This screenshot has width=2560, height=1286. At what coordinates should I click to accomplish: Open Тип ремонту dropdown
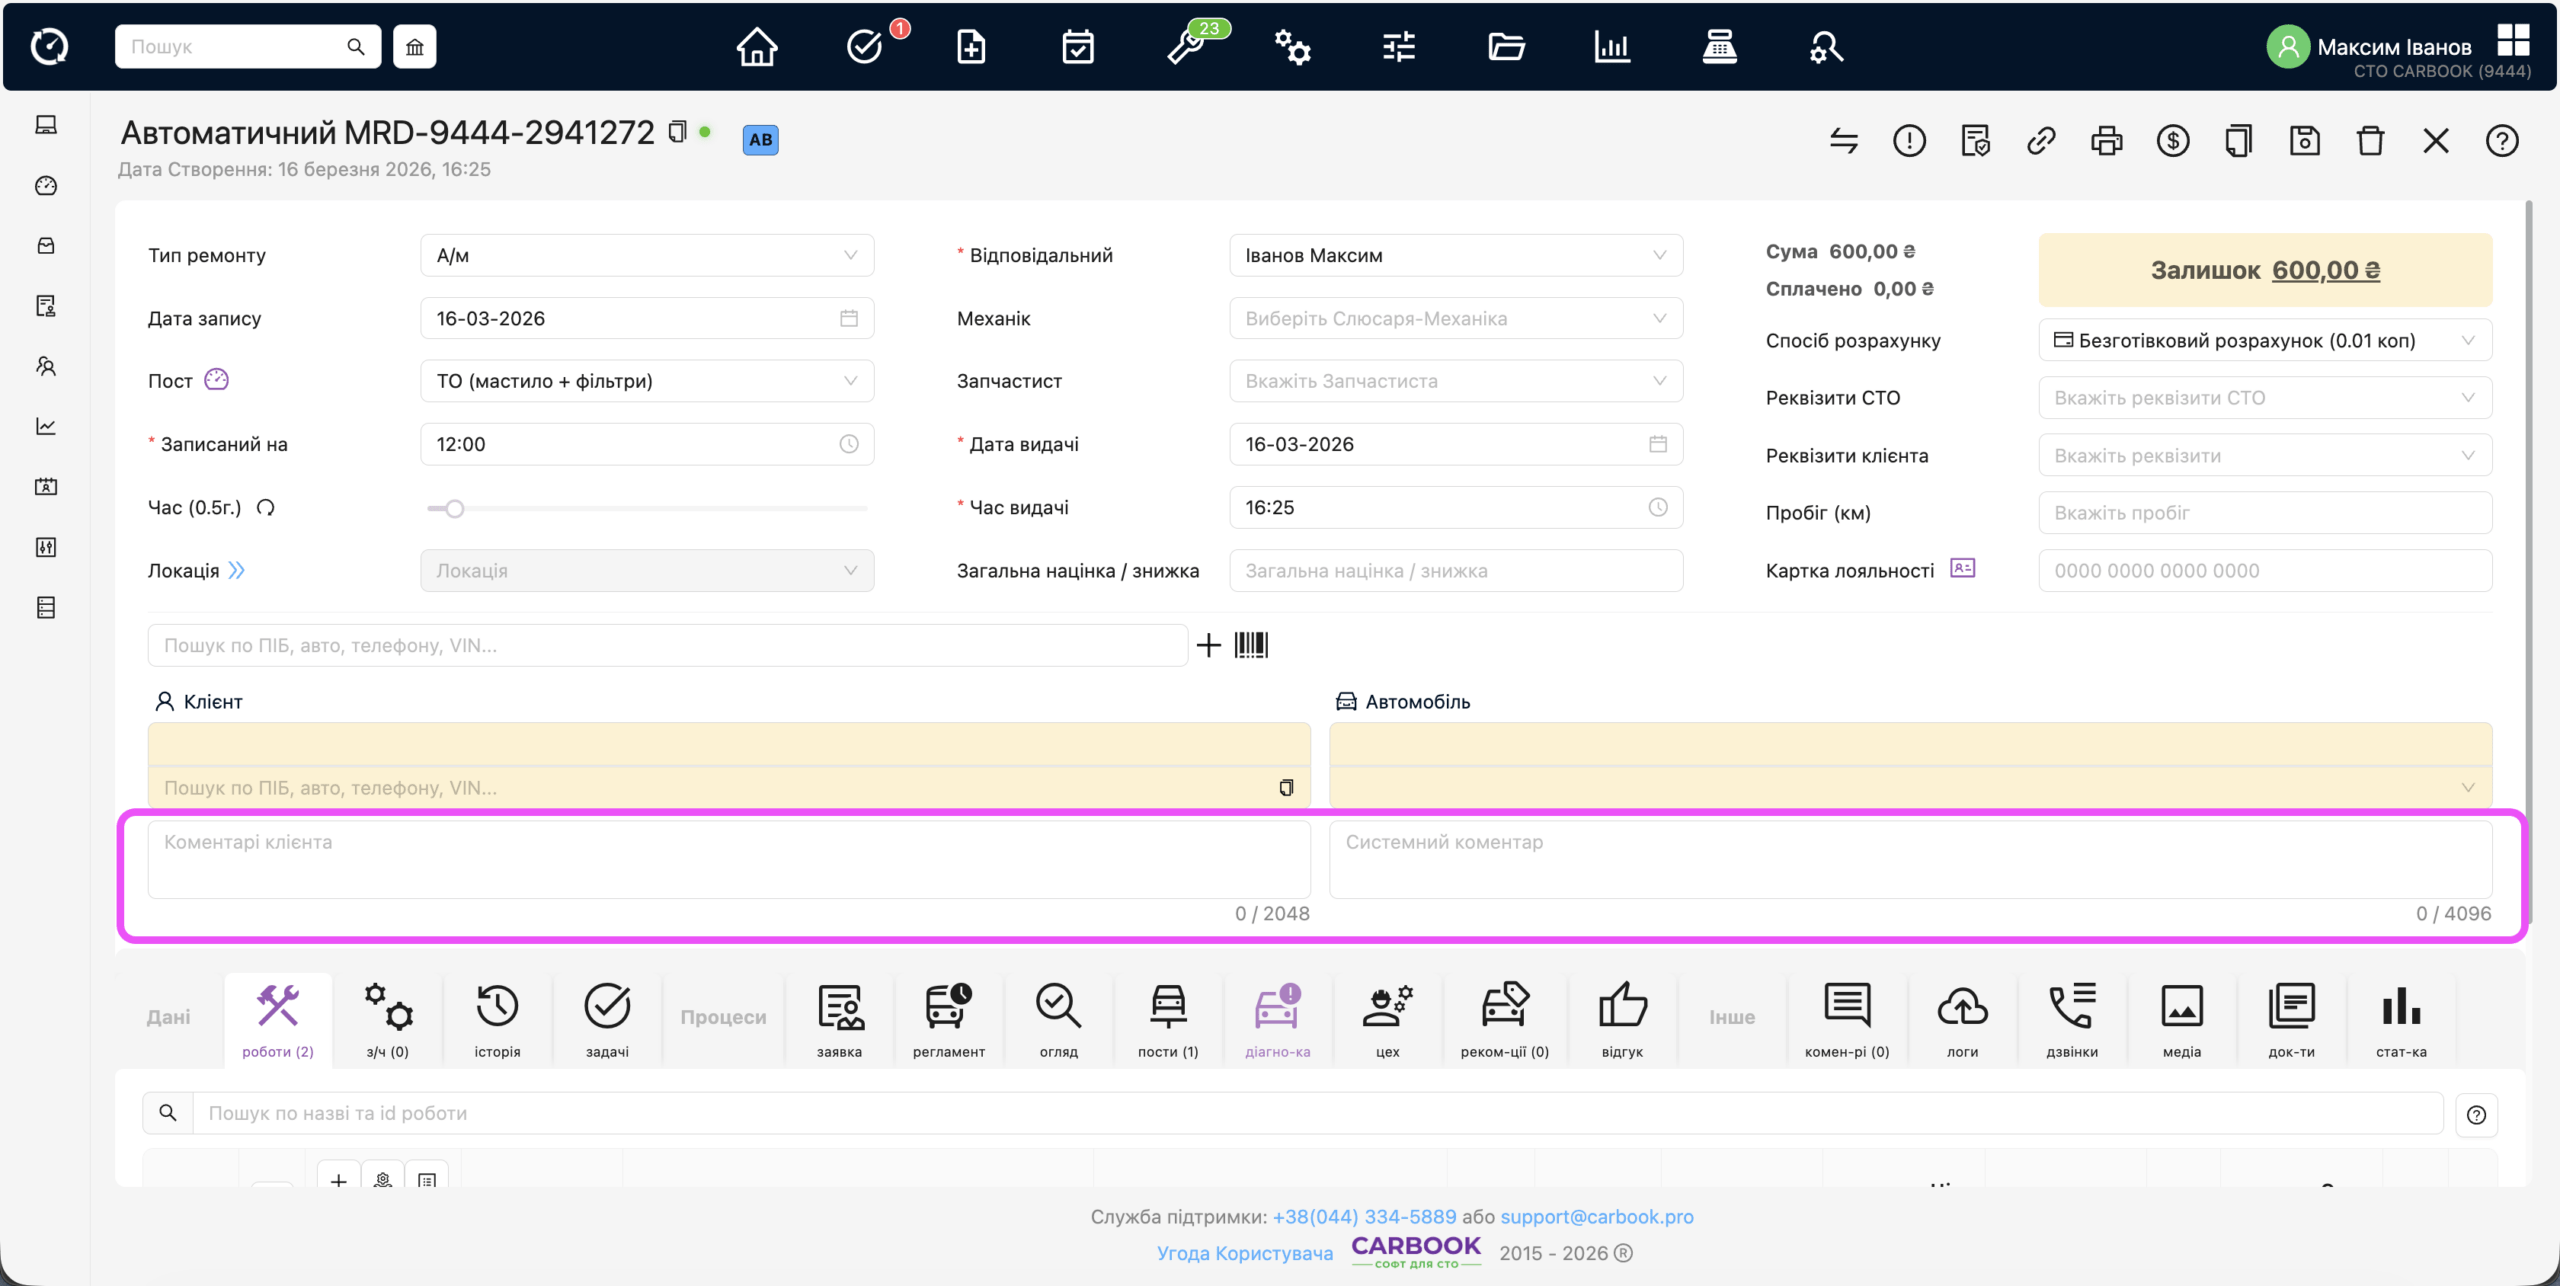click(647, 256)
